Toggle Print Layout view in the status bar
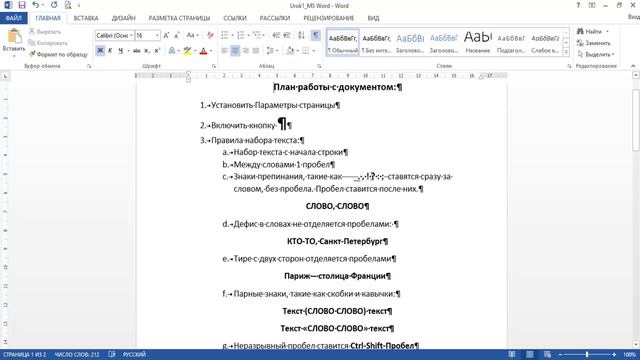The width and height of the screenshot is (640, 360). [x=529, y=354]
